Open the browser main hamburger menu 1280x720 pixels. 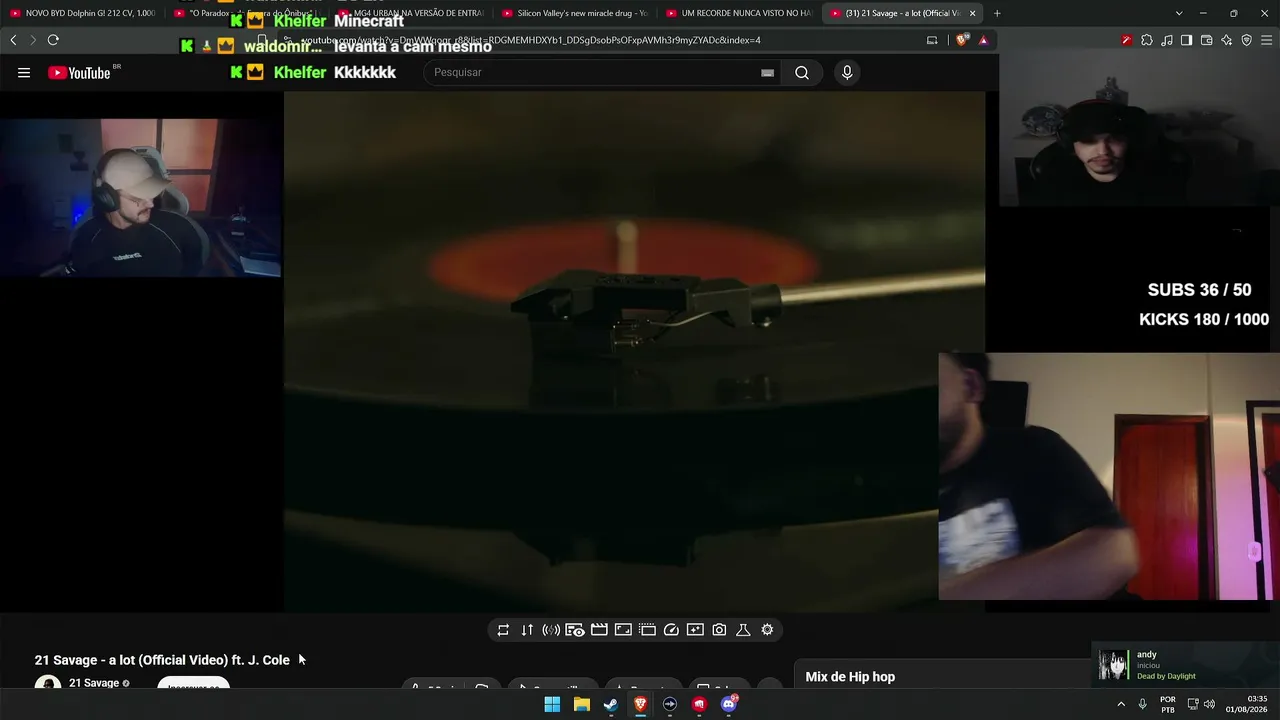1267,40
